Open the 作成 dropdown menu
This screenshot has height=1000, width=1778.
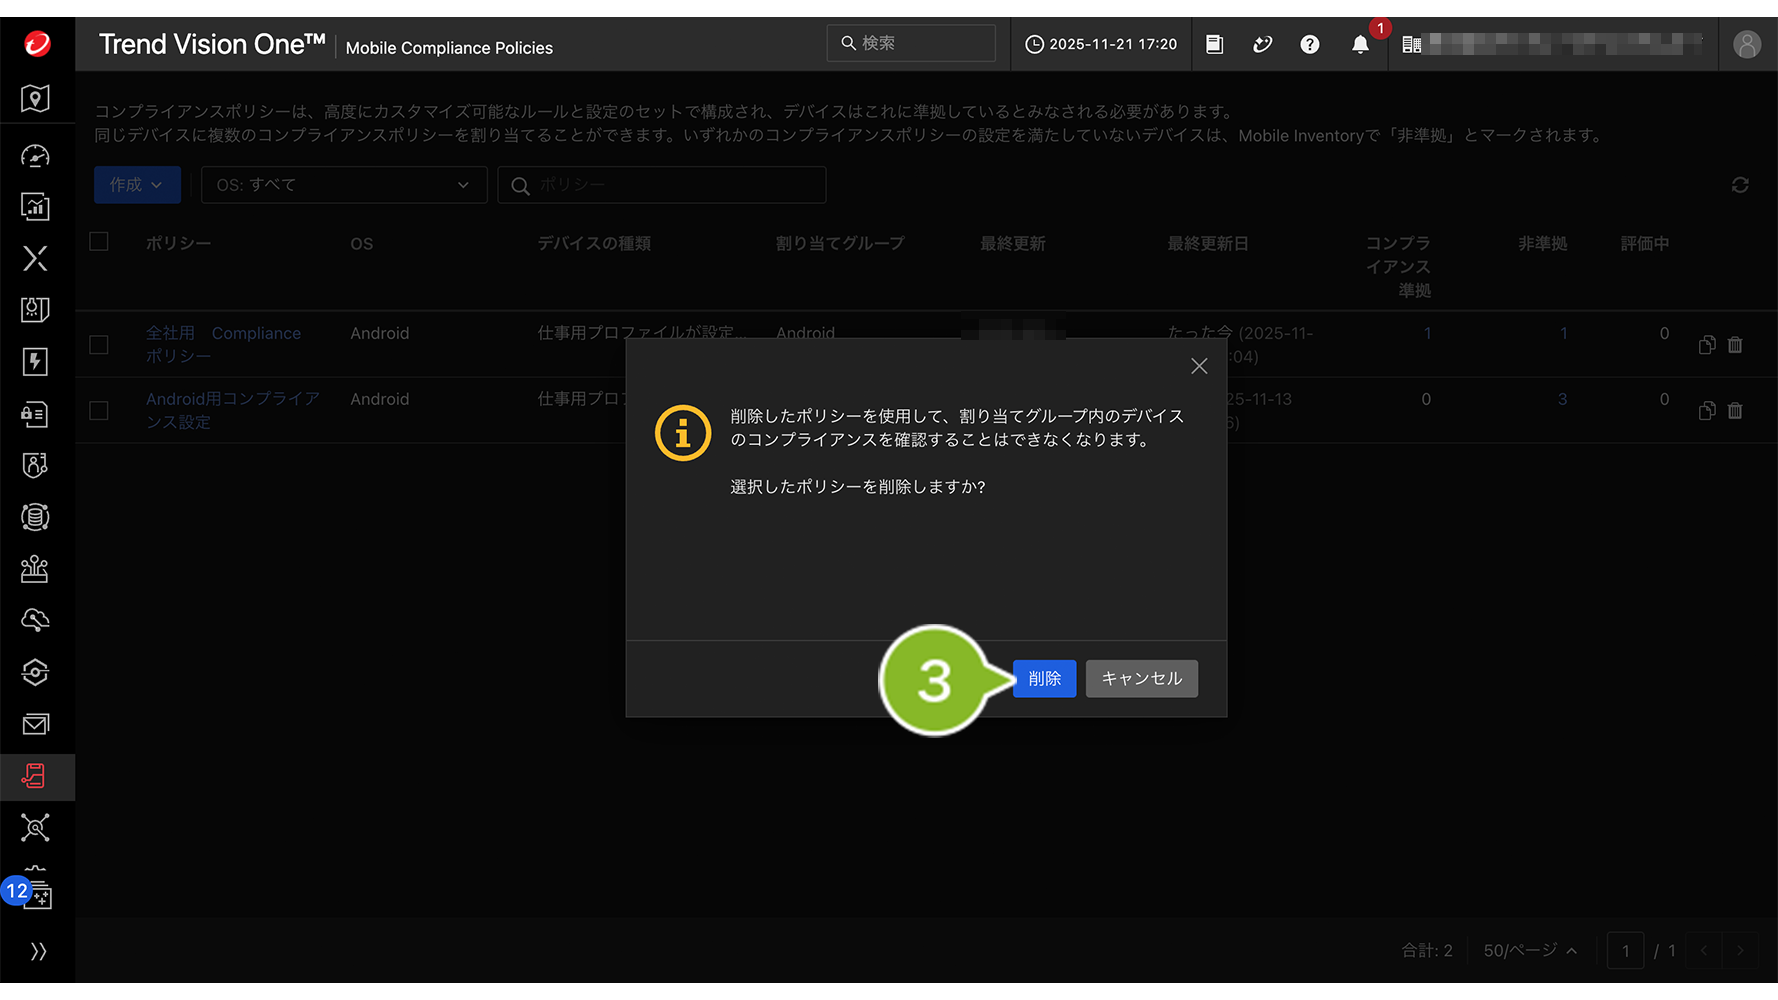[x=137, y=185]
